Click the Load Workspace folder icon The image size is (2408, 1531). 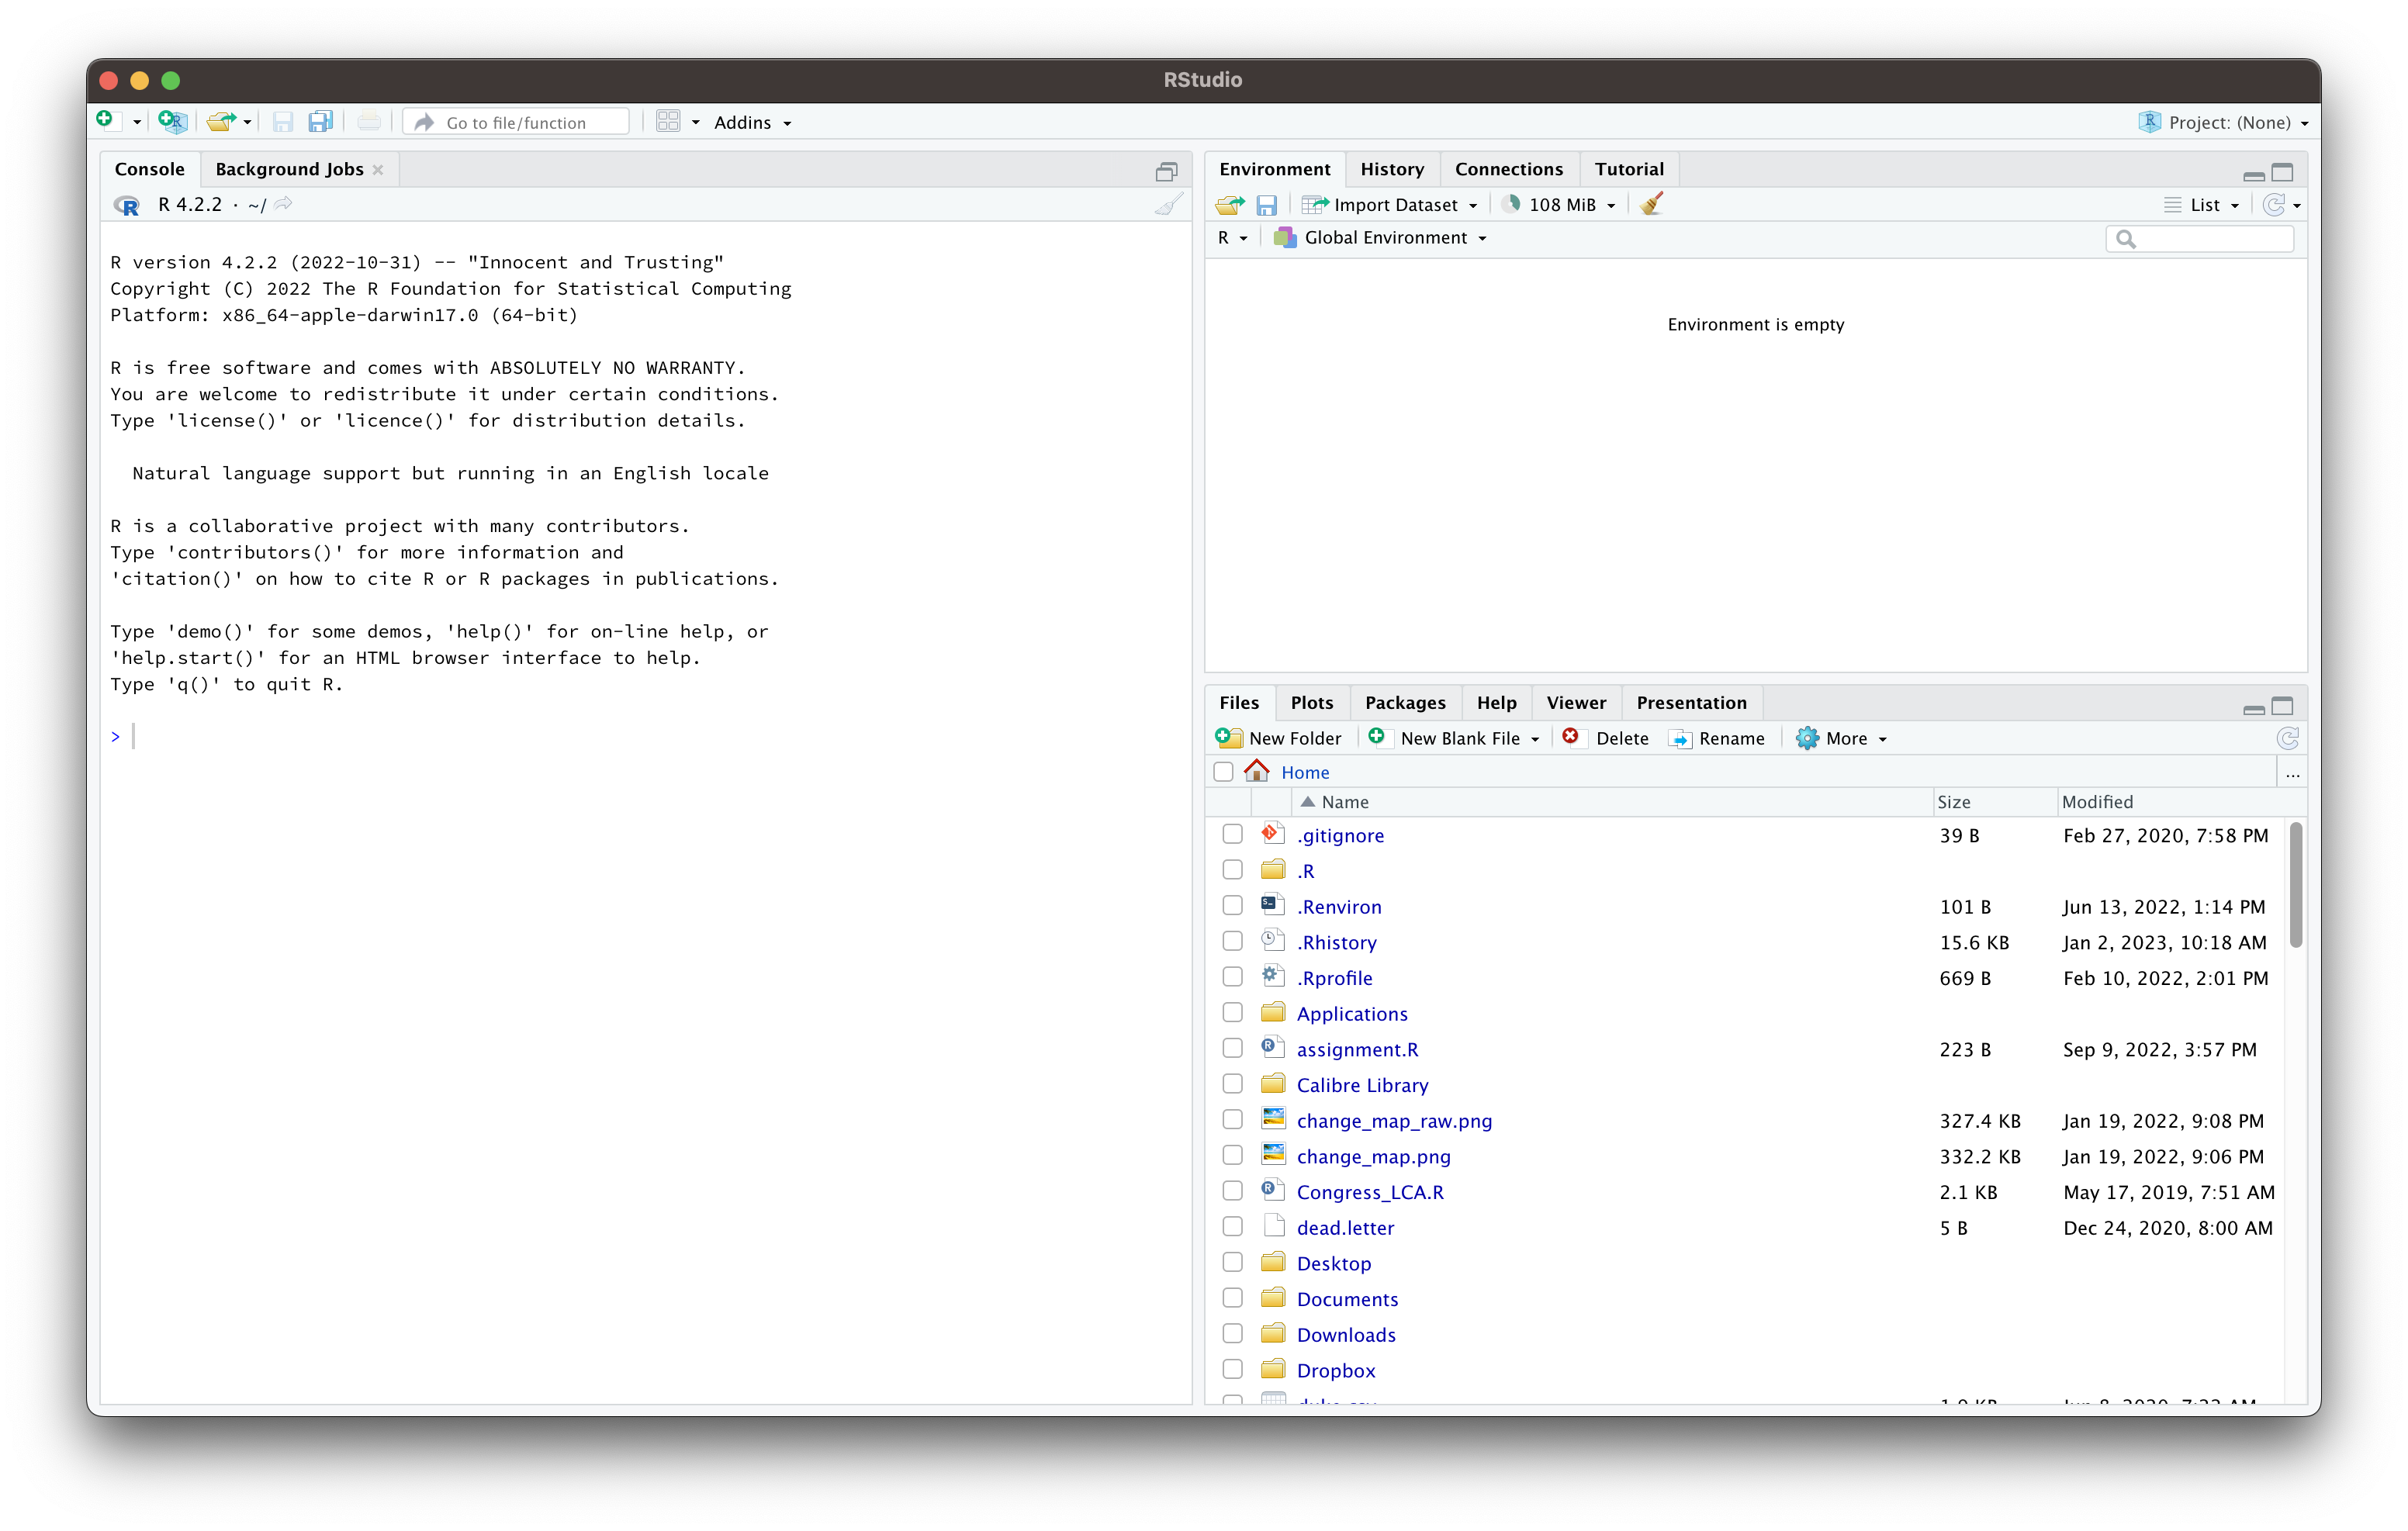tap(1229, 205)
